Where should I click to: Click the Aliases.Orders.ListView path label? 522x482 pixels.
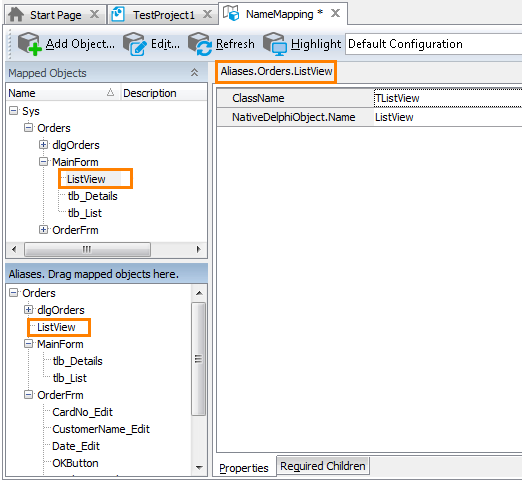click(276, 71)
